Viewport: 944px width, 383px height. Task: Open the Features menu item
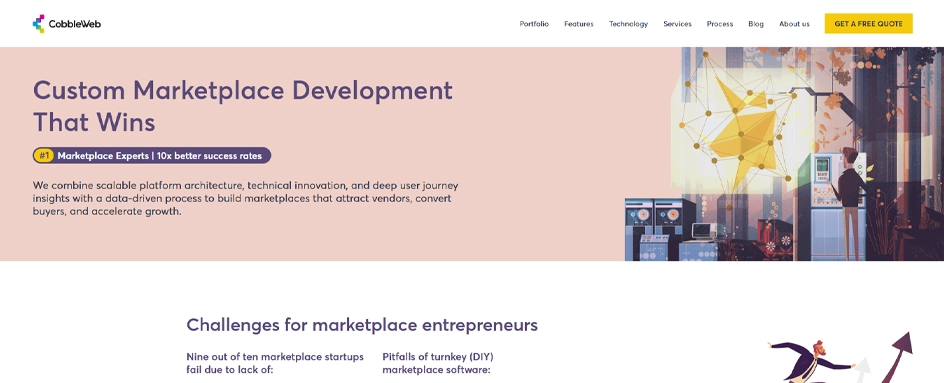click(x=579, y=24)
